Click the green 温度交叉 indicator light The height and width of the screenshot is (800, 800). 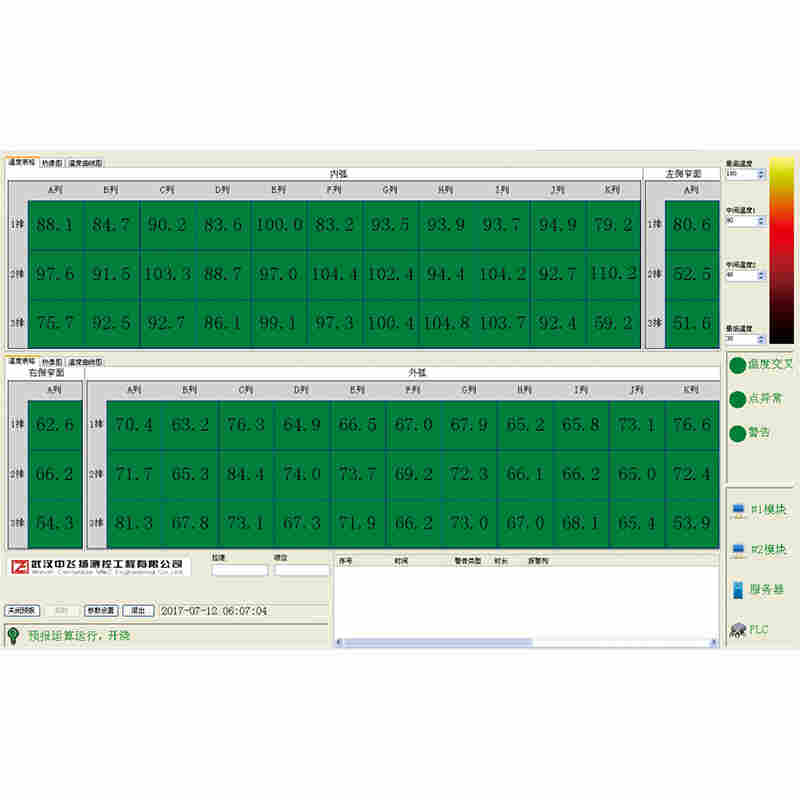pyautogui.click(x=737, y=365)
